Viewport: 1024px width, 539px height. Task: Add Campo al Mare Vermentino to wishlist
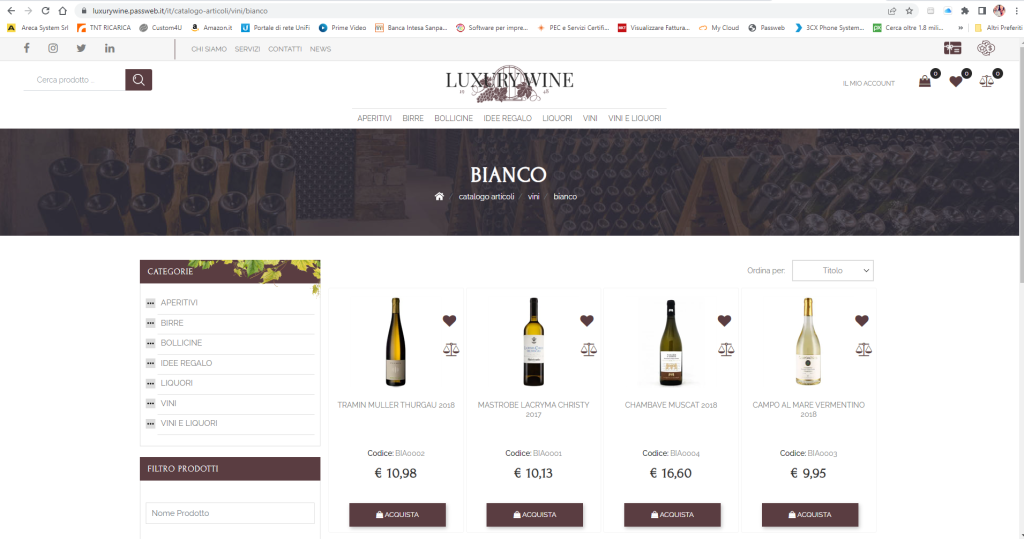pos(862,321)
